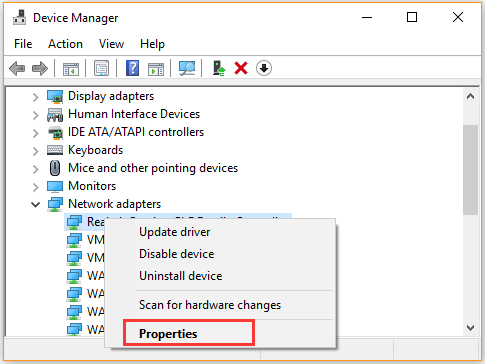
Task: Expand the IDE ATA/ATAPI controllers node
Action: coord(35,133)
